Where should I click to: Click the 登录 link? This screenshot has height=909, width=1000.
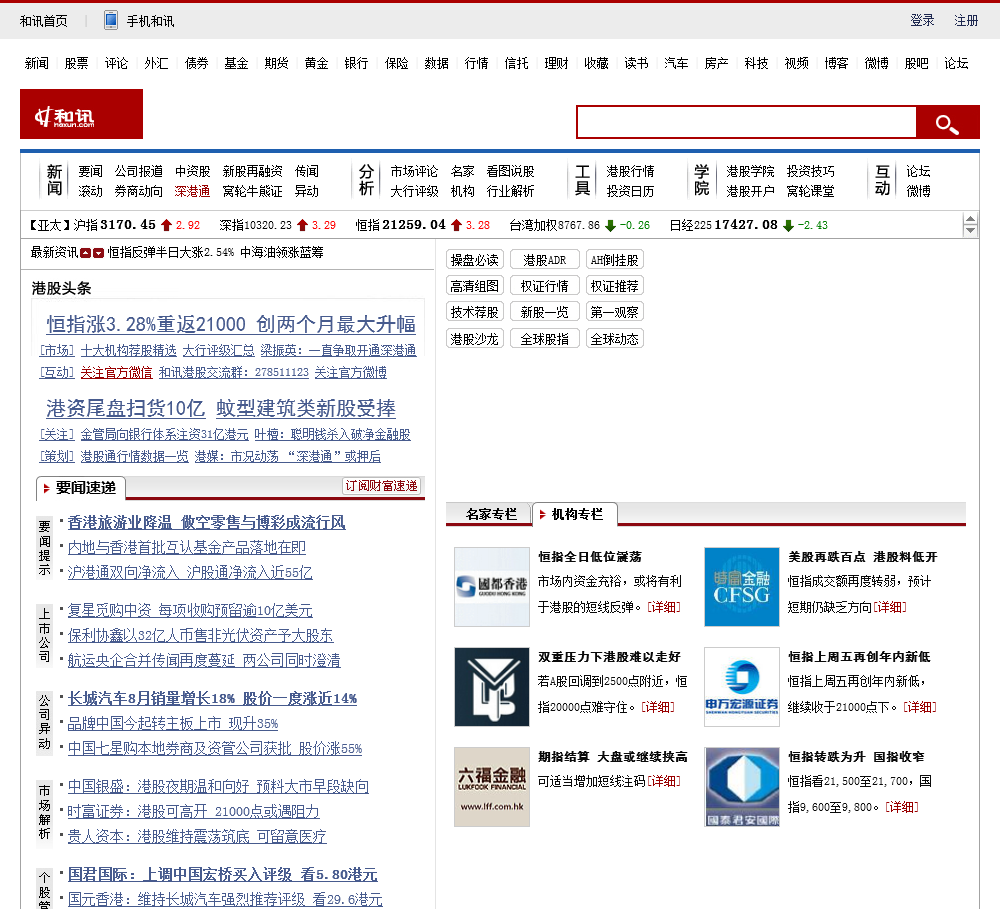tap(922, 20)
